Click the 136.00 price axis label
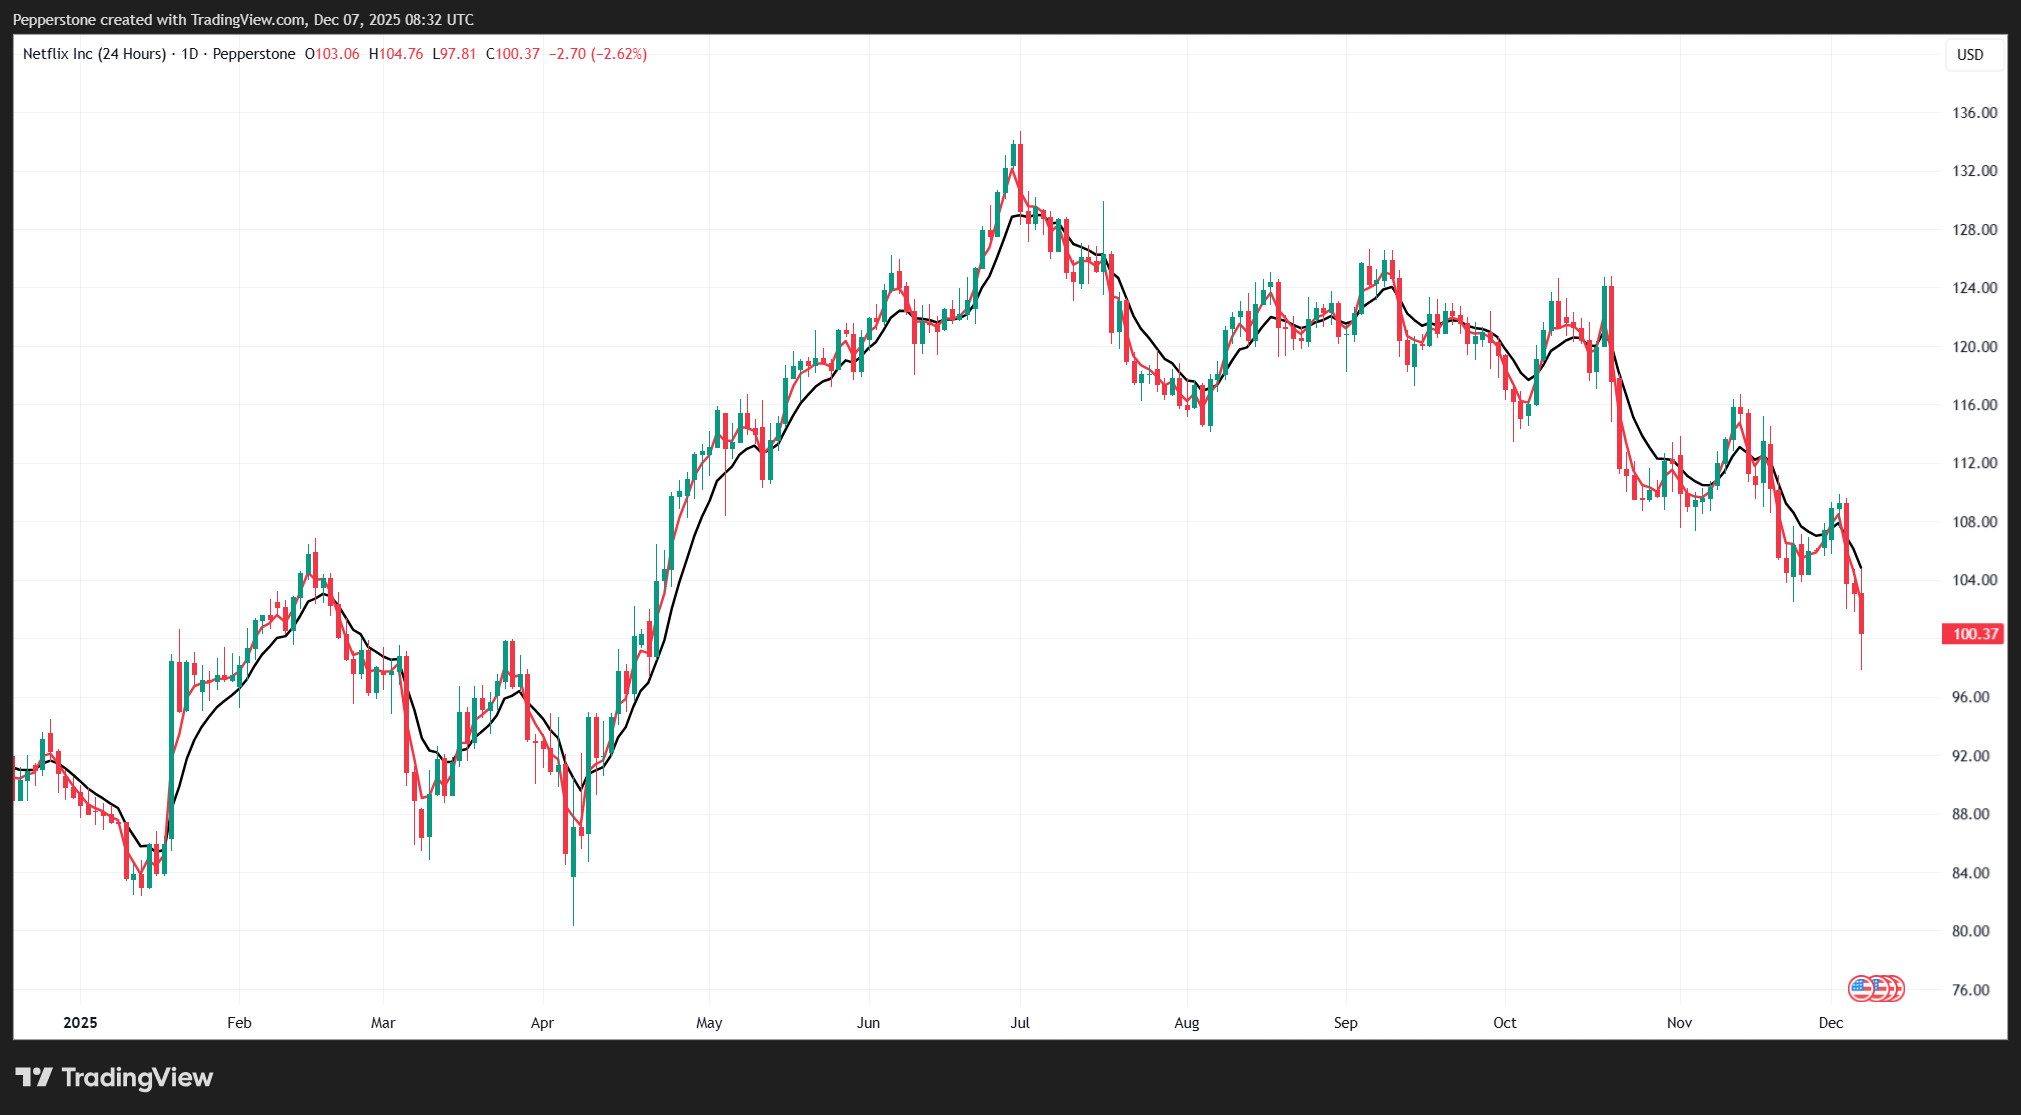 (x=1974, y=113)
